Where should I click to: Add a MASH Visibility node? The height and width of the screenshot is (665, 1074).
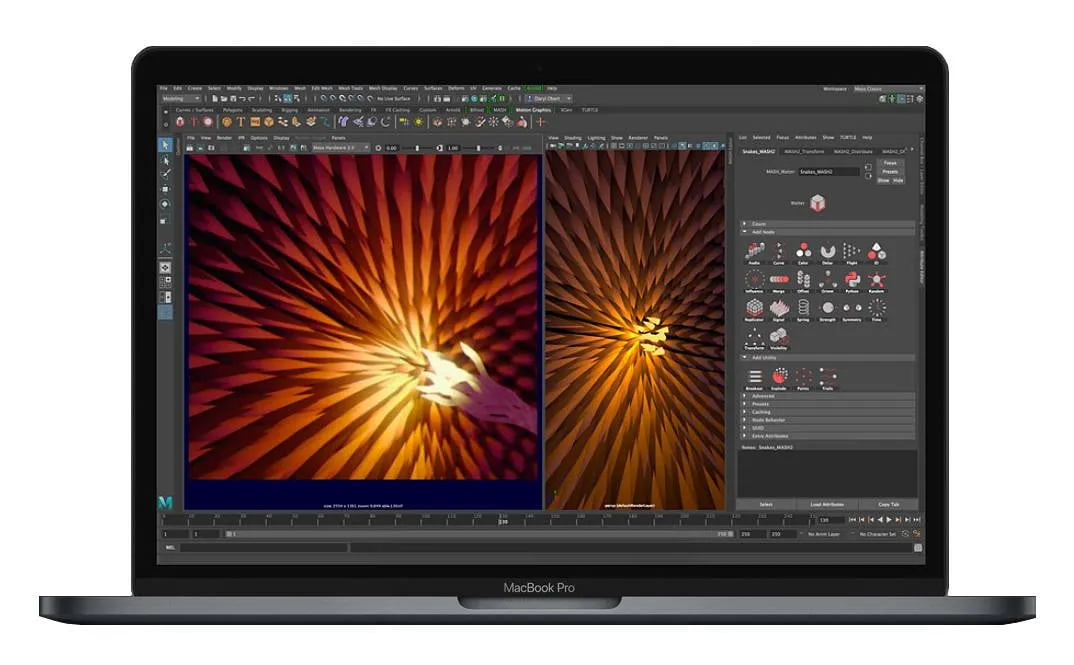click(x=779, y=338)
